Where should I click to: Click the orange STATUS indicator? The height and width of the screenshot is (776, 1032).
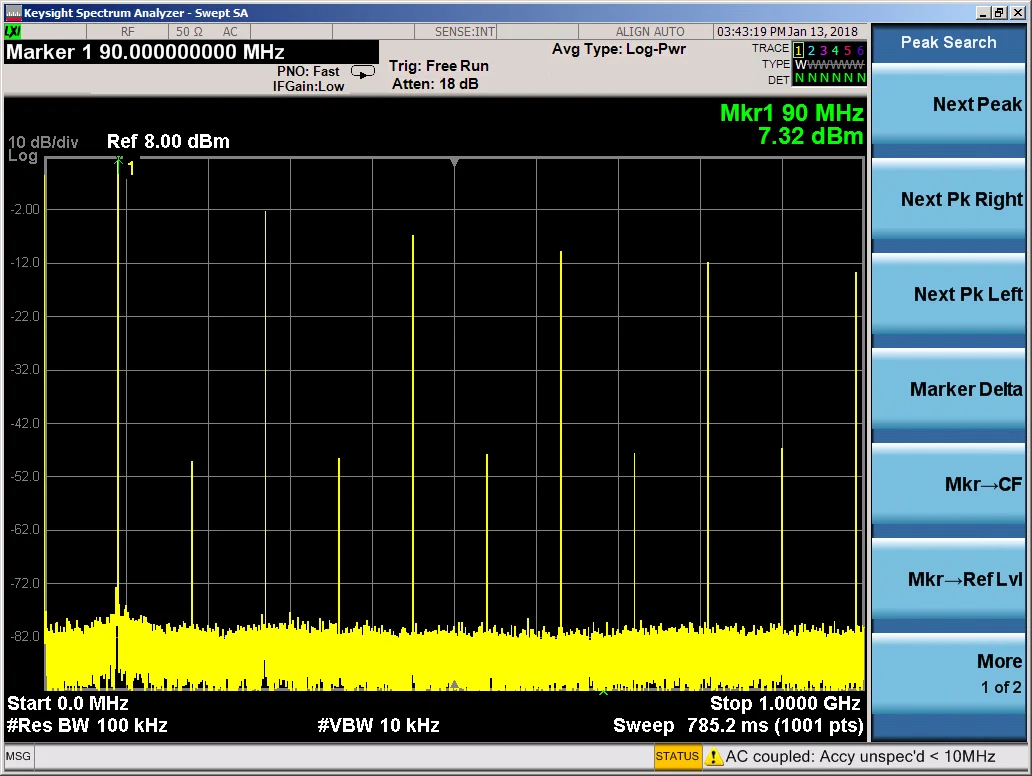[x=677, y=757]
